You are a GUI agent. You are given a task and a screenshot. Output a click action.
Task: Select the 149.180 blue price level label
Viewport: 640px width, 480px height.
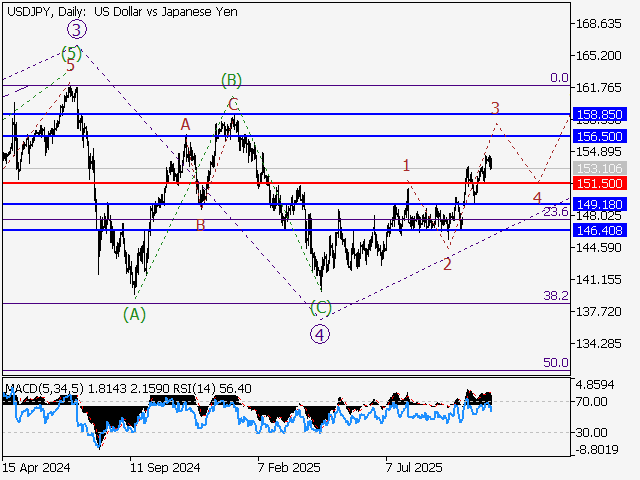coord(600,204)
